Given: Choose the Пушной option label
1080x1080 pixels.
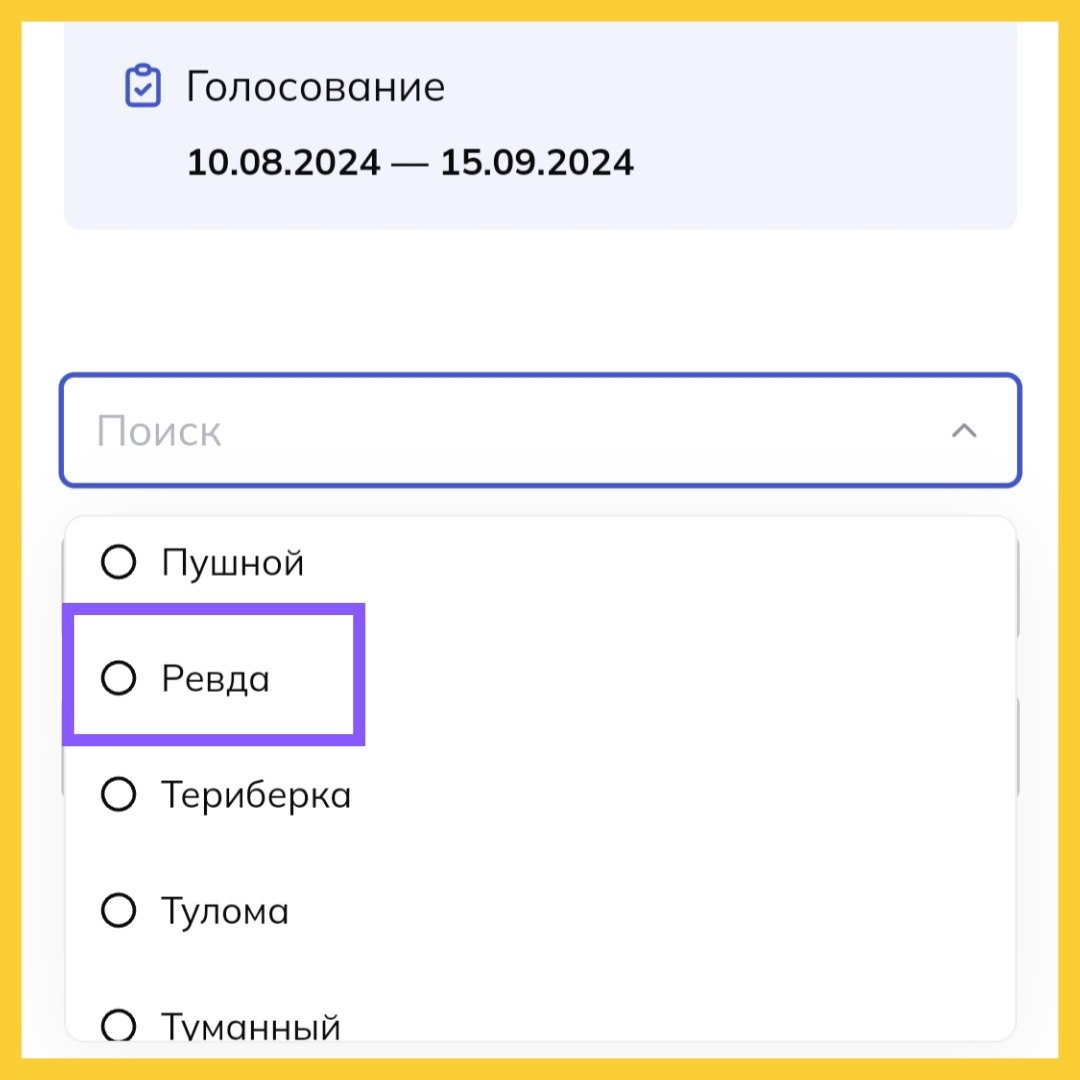Looking at the screenshot, I should pos(233,563).
